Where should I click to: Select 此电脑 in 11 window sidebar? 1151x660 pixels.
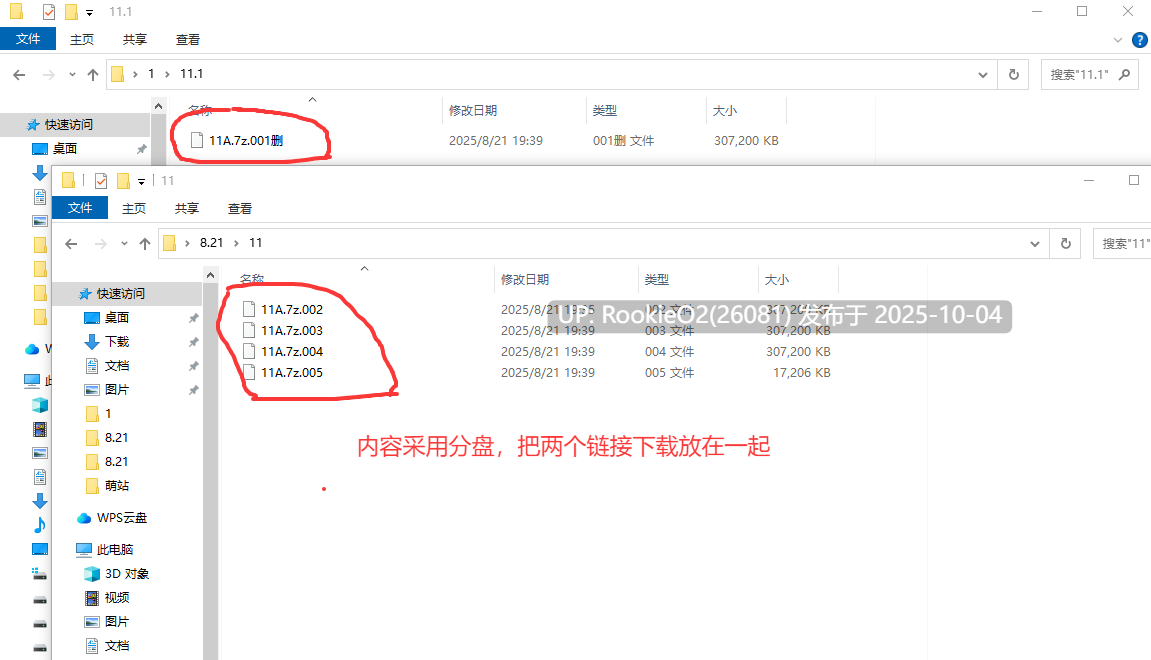tap(115, 550)
